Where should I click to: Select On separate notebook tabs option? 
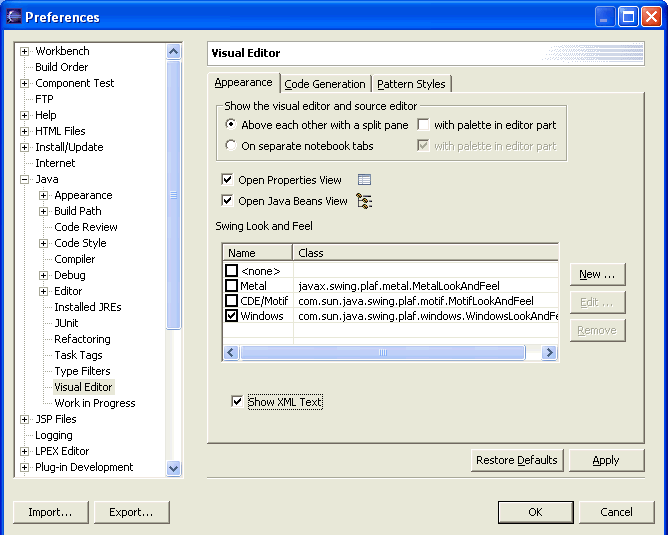point(232,146)
